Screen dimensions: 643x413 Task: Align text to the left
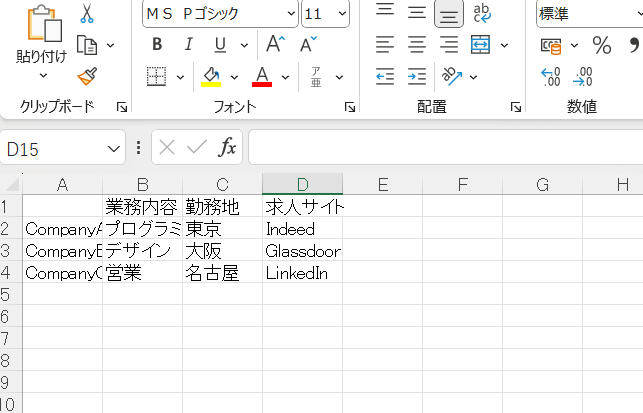pyautogui.click(x=385, y=45)
